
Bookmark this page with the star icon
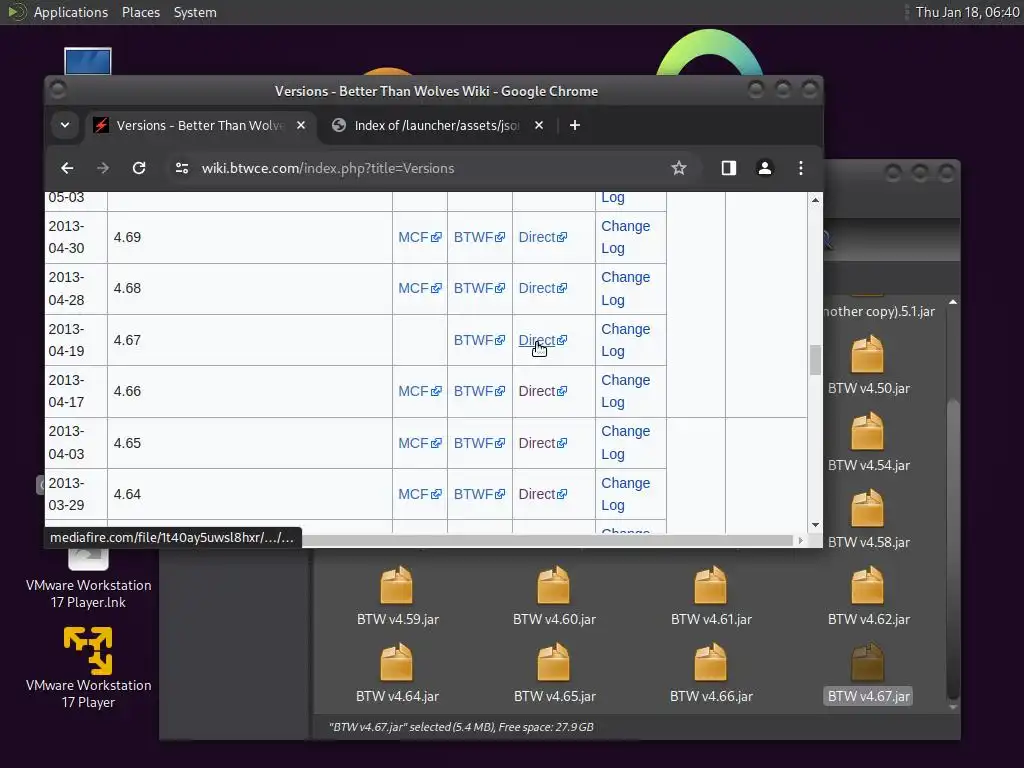point(679,168)
